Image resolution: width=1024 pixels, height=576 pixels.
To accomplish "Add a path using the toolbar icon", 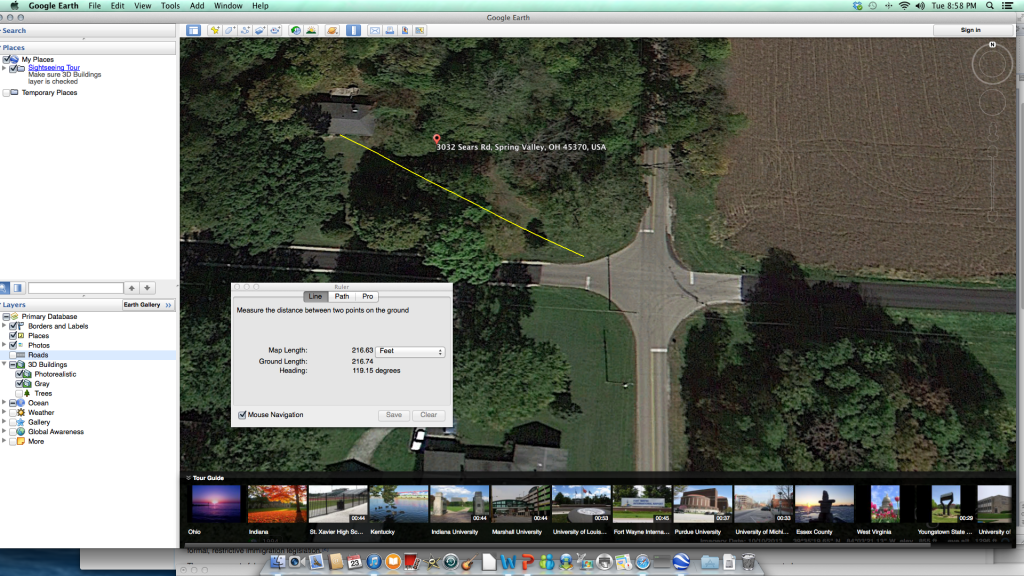I will click(246, 30).
